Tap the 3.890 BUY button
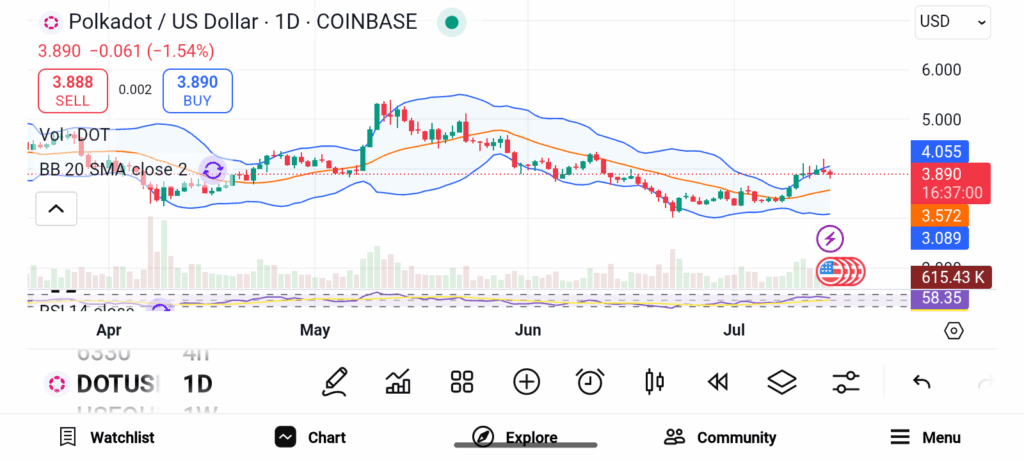 coord(197,91)
